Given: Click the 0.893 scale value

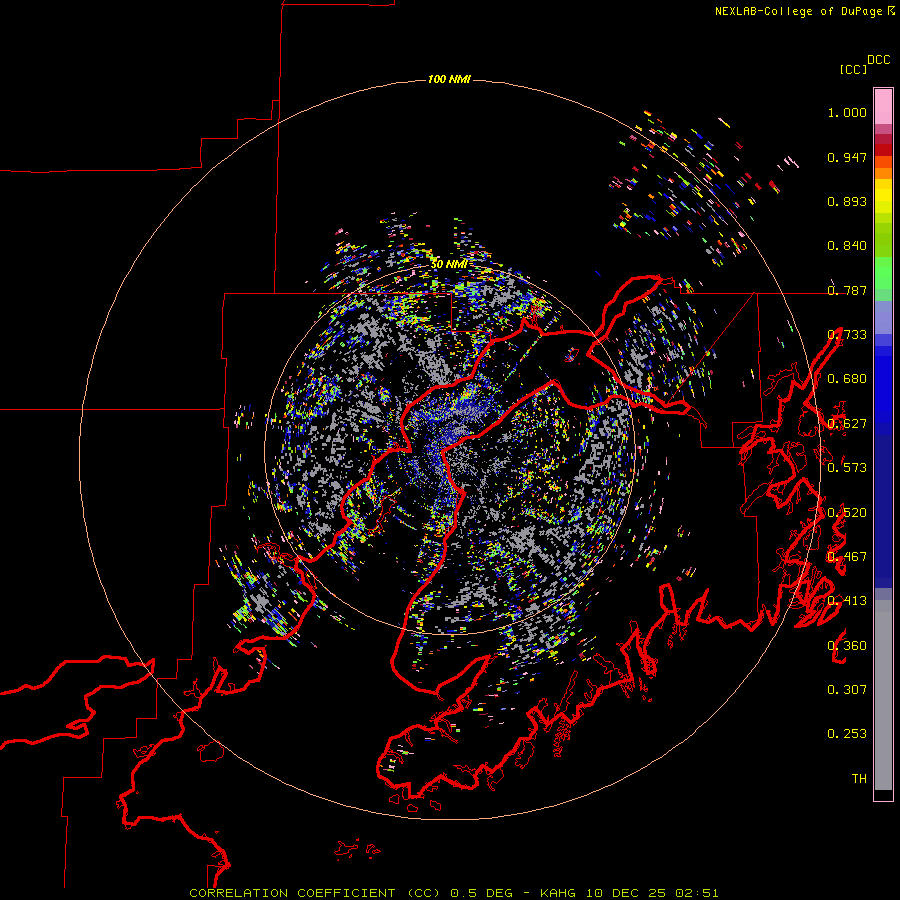Looking at the screenshot, I should [847, 201].
